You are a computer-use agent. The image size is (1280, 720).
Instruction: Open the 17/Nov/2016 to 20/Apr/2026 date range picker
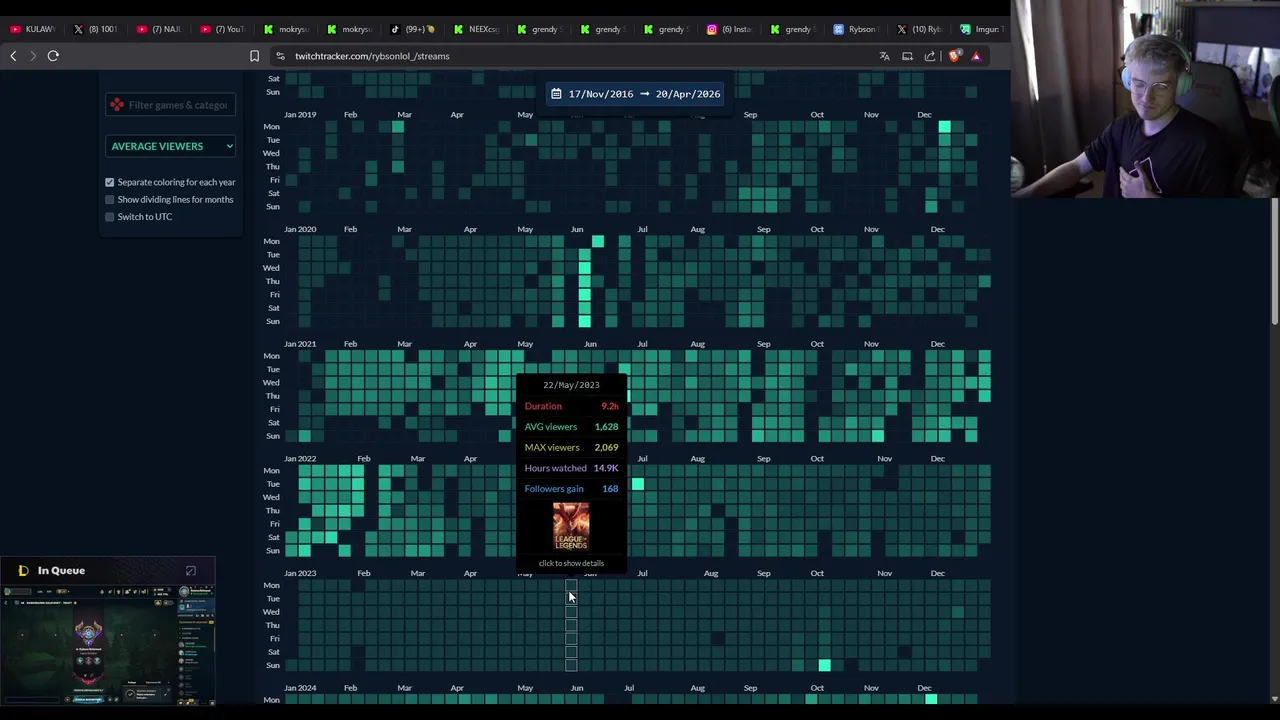point(635,94)
